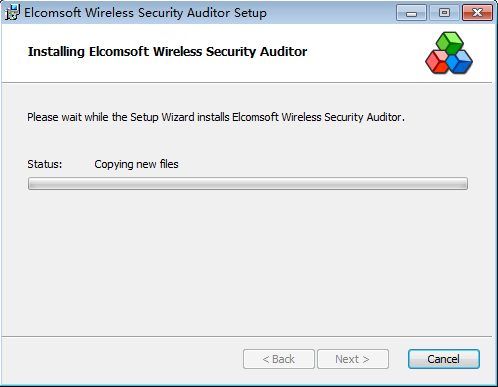498x387 pixels.
Task: Click the disabled Next > button
Action: point(353,359)
